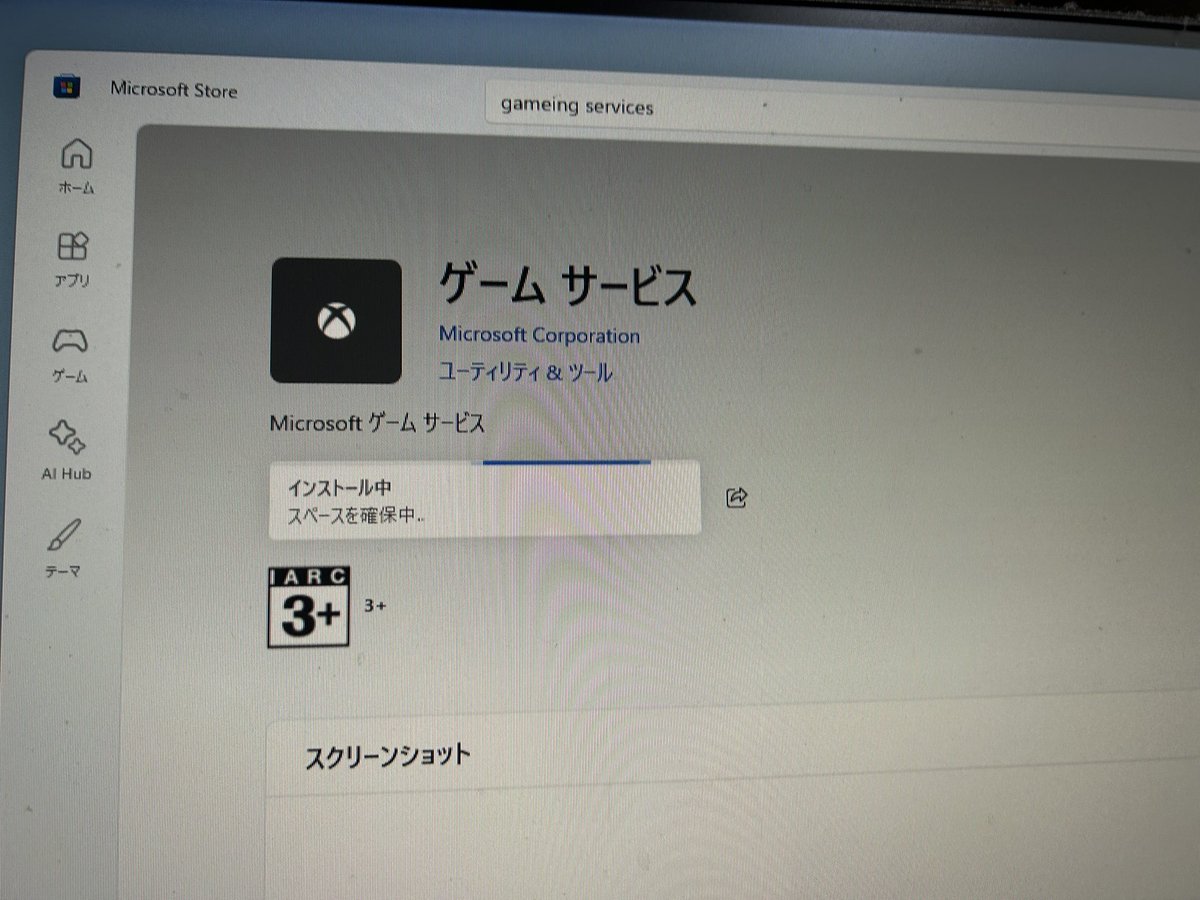The image size is (1200, 900).
Task: Click the 'Microsoft ゲーム サービス' description text
Action: [377, 423]
